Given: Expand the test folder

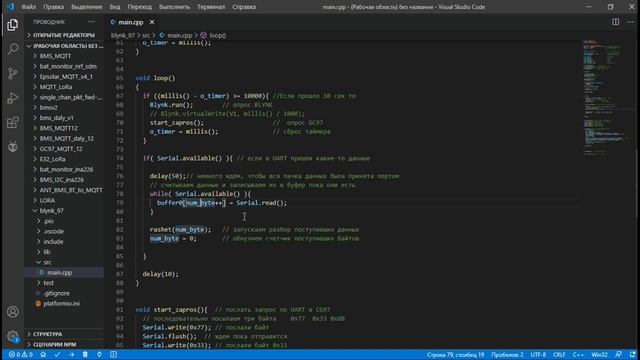Looking at the screenshot, I should pyautogui.click(x=49, y=283).
